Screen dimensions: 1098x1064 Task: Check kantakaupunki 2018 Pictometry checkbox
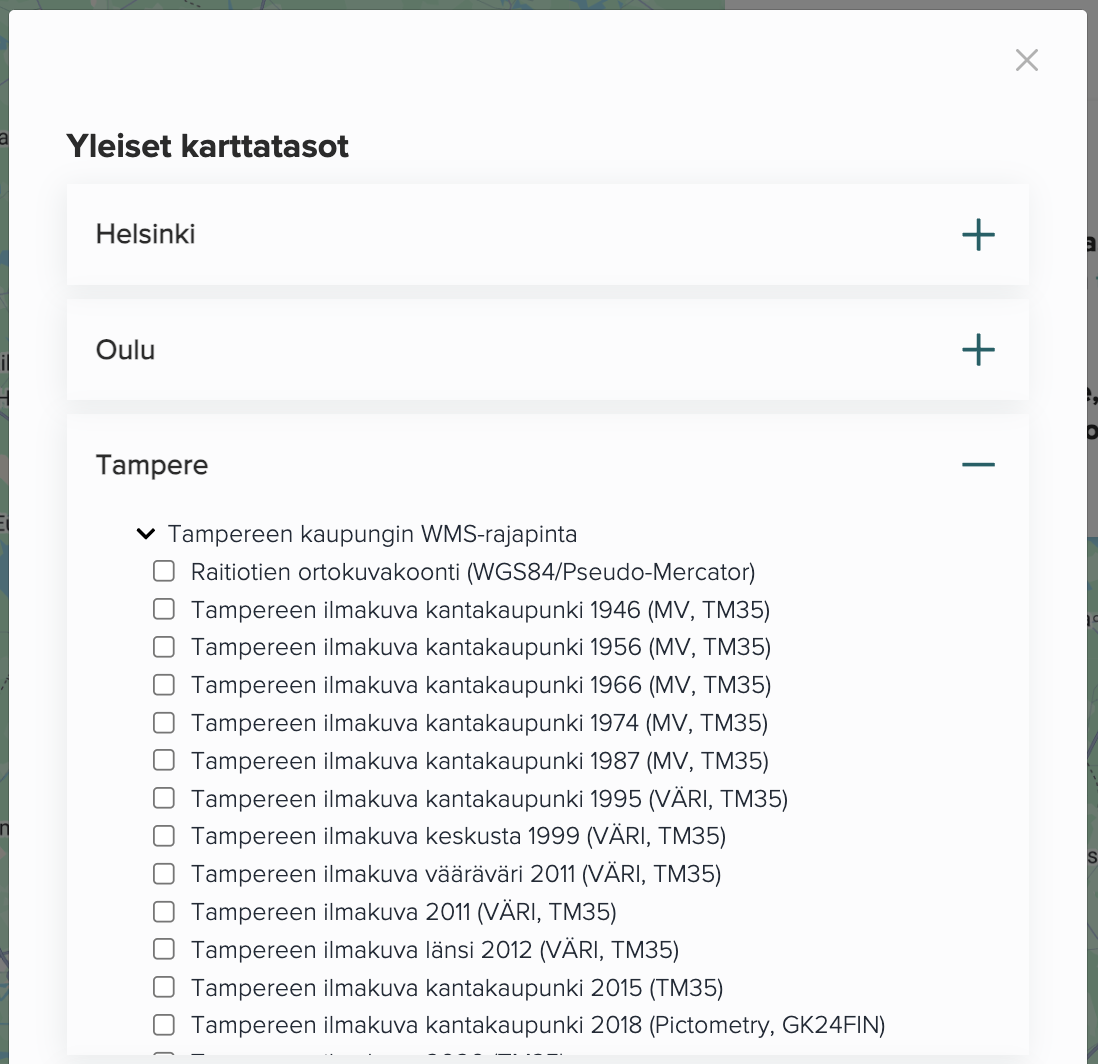[164, 1025]
